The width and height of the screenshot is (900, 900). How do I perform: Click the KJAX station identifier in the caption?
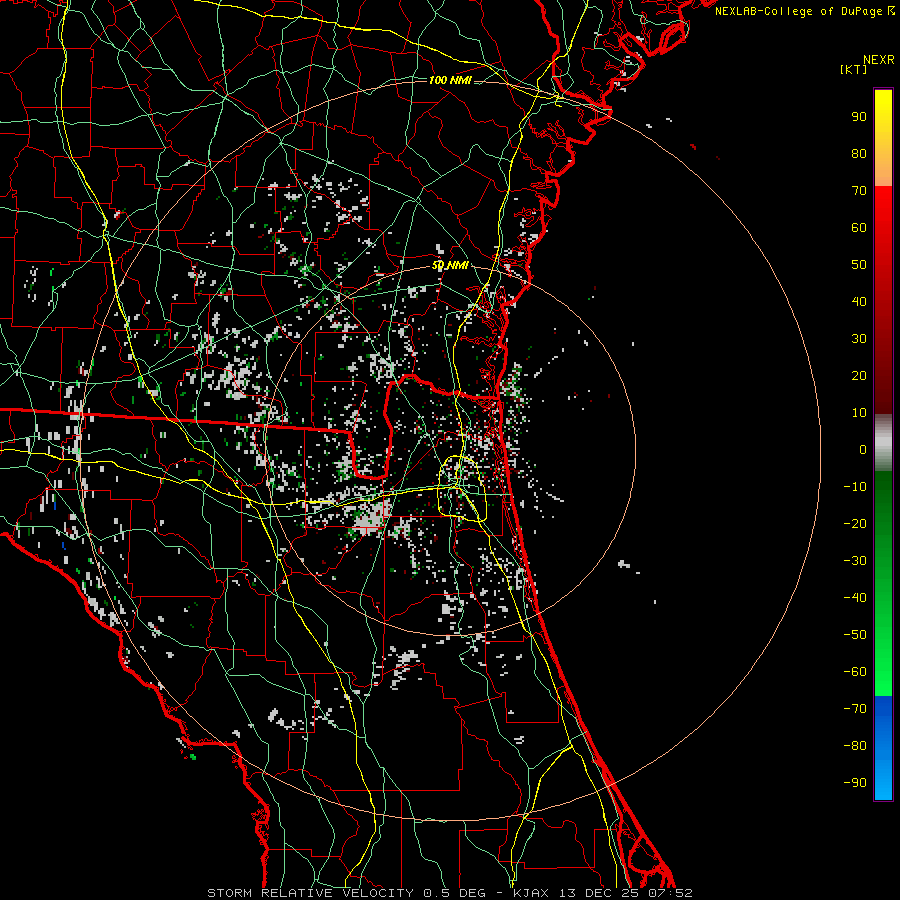(x=531, y=893)
